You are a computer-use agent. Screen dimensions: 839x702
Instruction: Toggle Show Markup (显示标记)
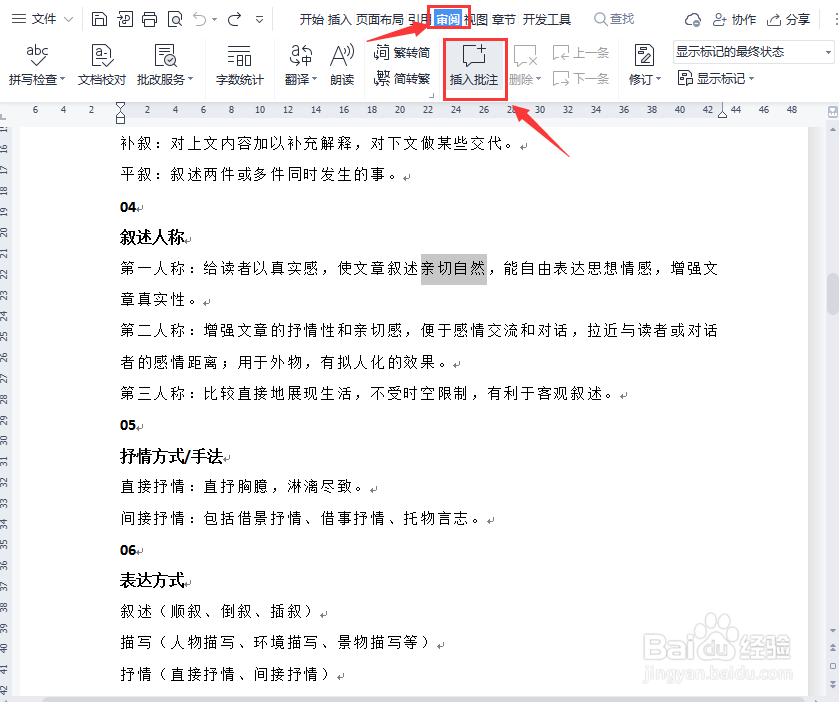[x=724, y=78]
